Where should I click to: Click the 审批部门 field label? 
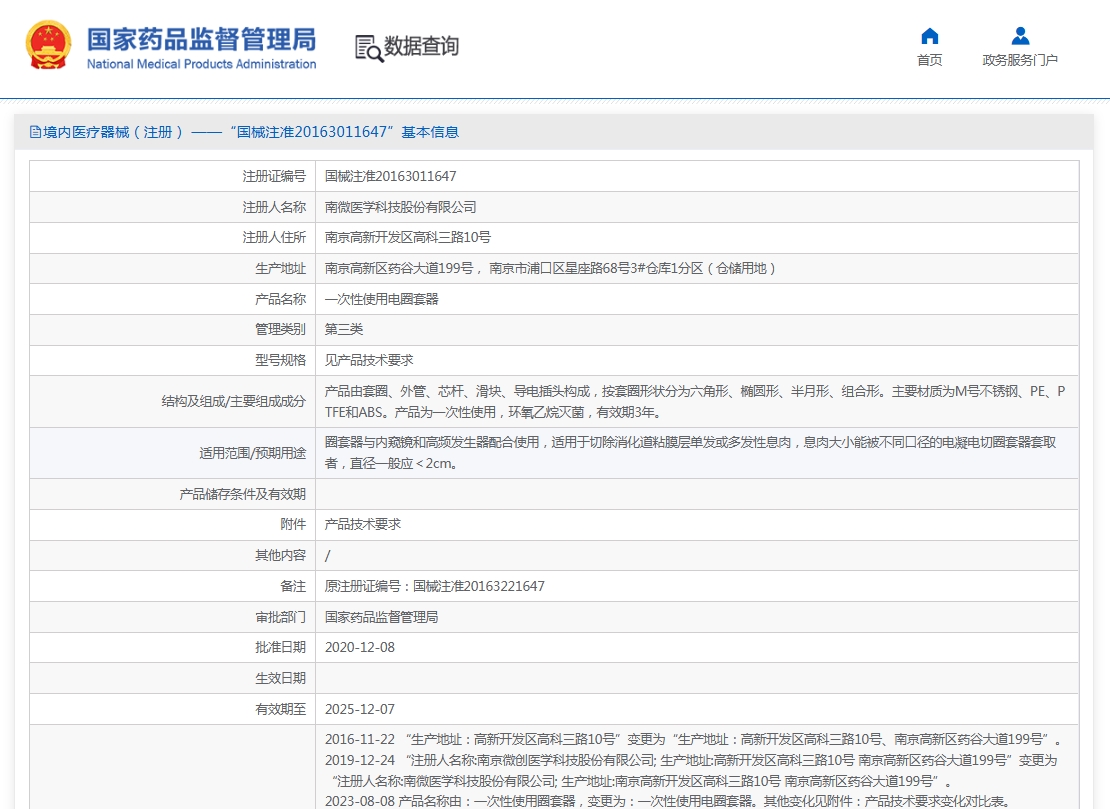280,617
